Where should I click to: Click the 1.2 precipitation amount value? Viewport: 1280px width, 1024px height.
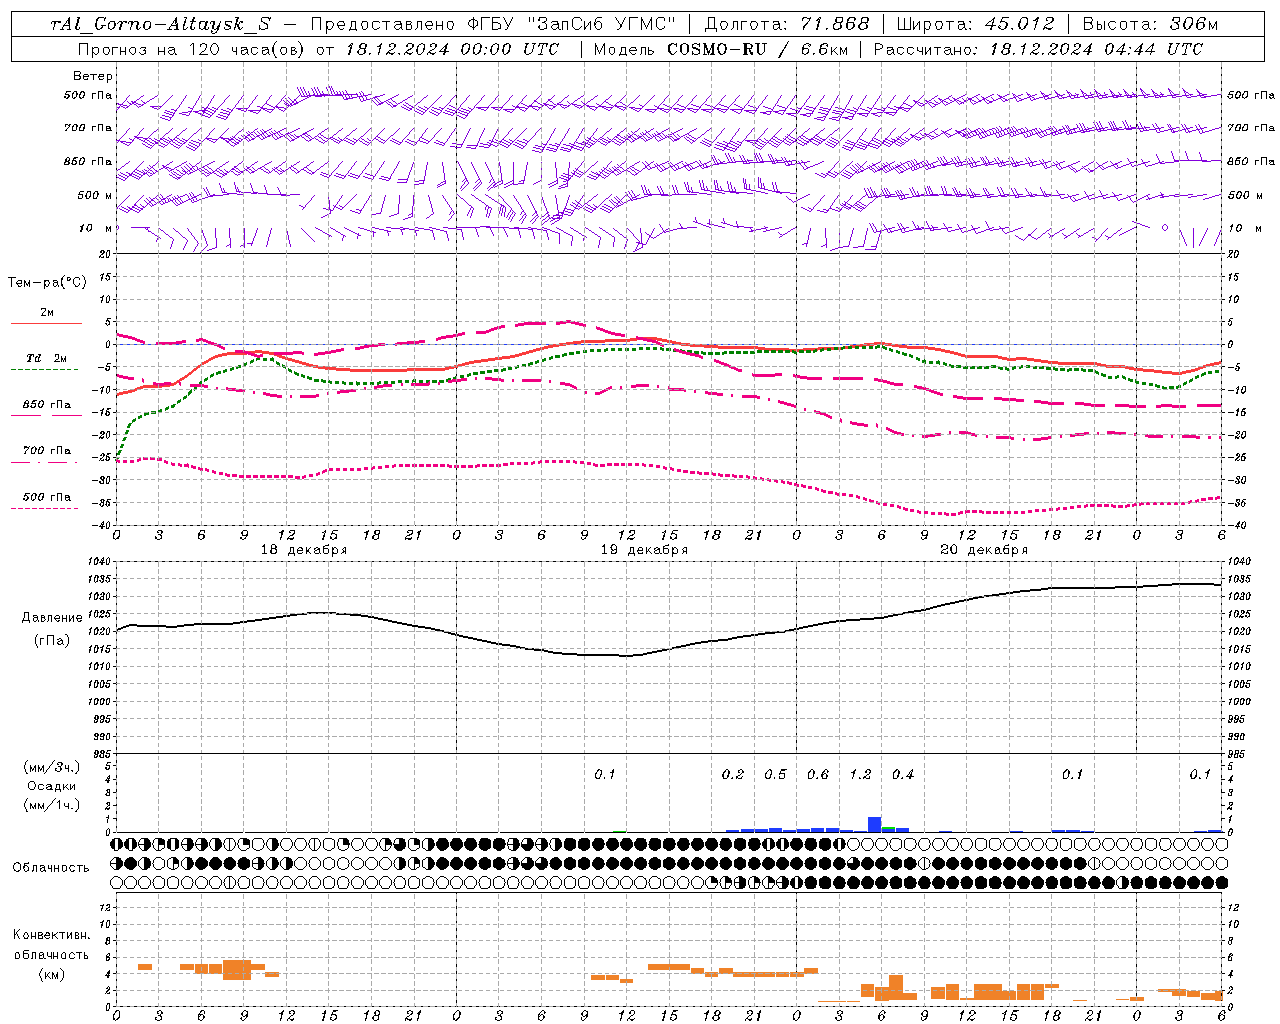point(860,774)
